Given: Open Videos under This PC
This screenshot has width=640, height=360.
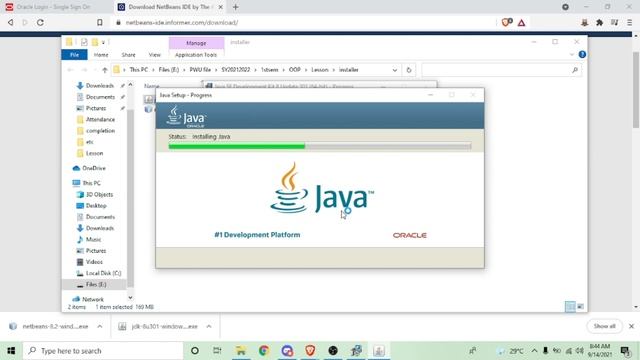Looking at the screenshot, I should (94, 262).
